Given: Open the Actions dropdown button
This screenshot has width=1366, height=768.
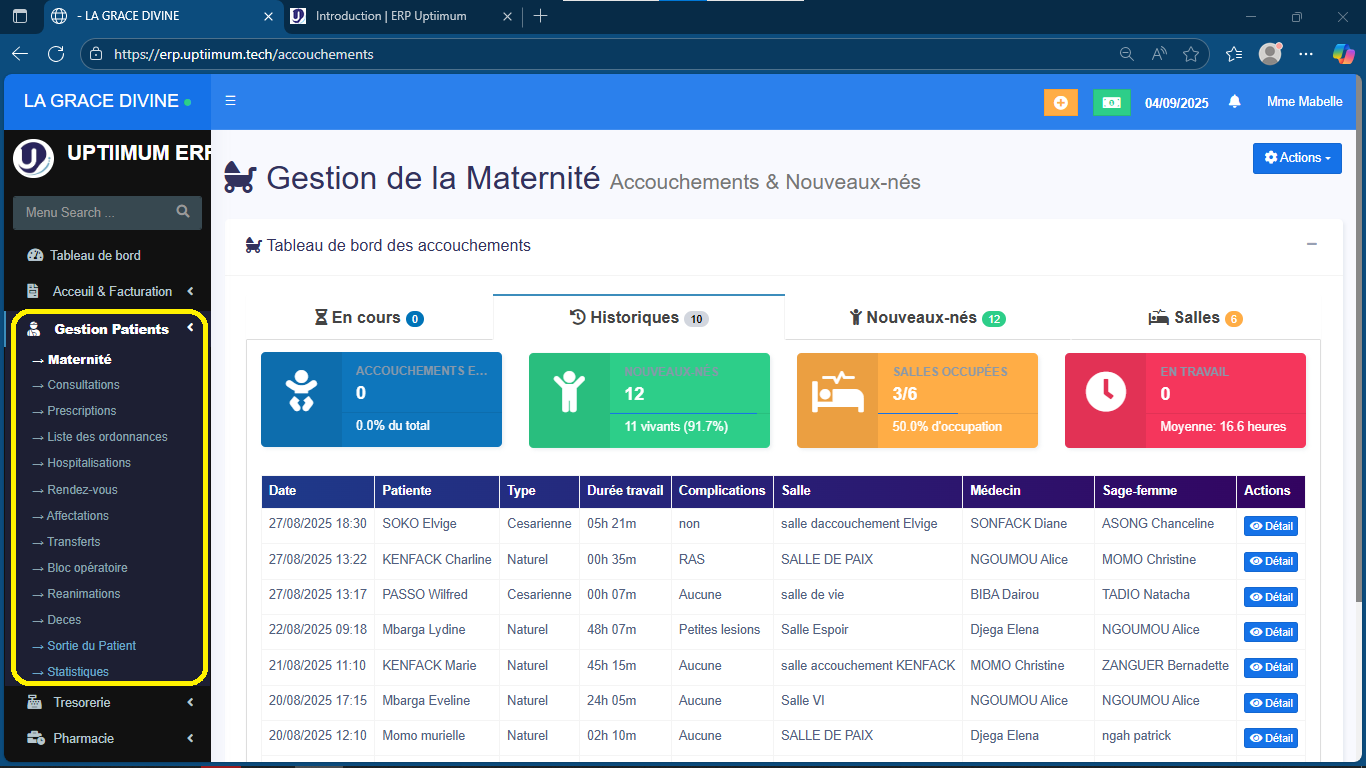Looking at the screenshot, I should click(x=1297, y=158).
